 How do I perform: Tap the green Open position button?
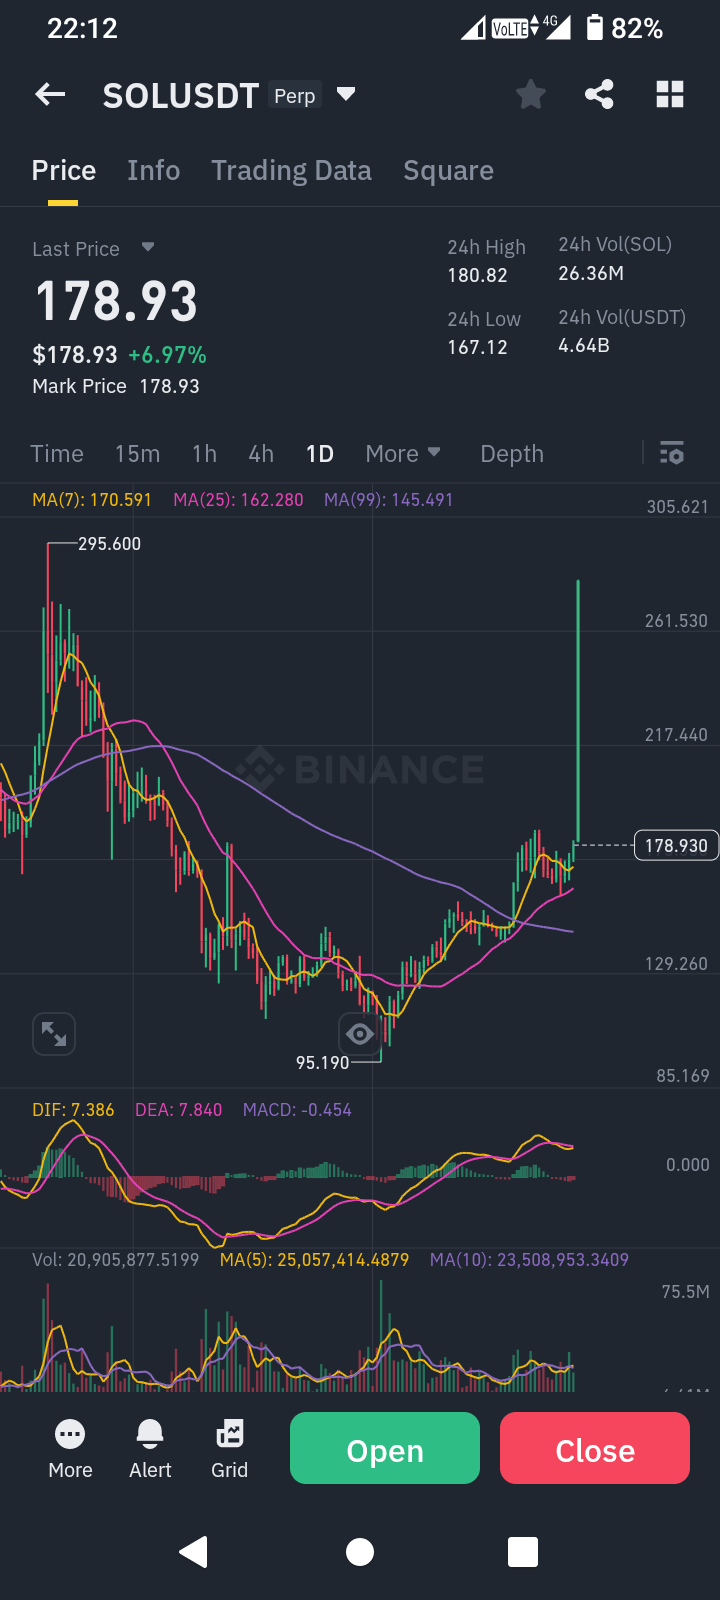(385, 1448)
